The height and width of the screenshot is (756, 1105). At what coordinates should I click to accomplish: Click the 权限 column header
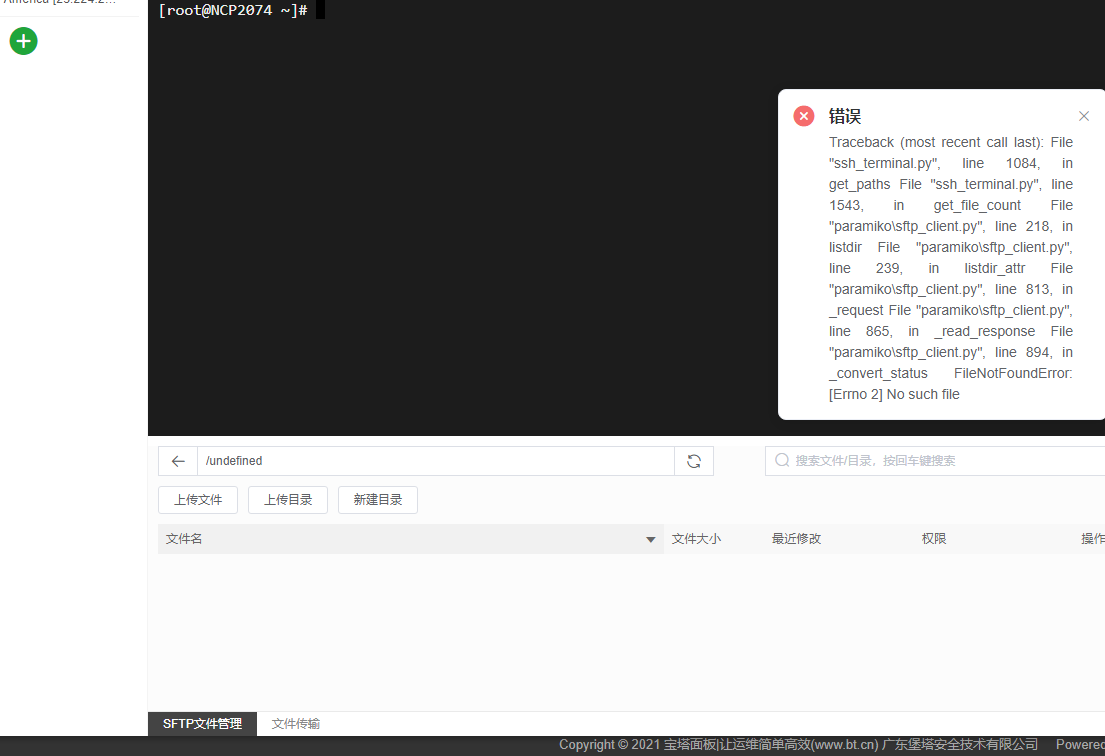pyautogui.click(x=934, y=539)
